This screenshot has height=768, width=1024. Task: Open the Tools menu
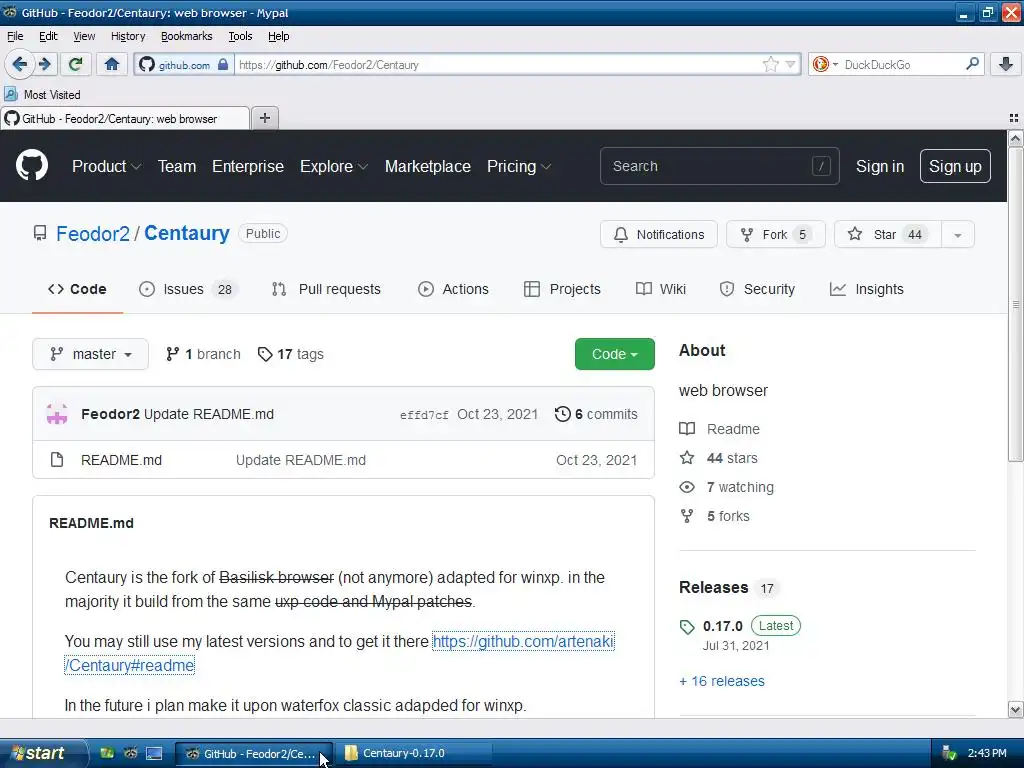coord(240,36)
